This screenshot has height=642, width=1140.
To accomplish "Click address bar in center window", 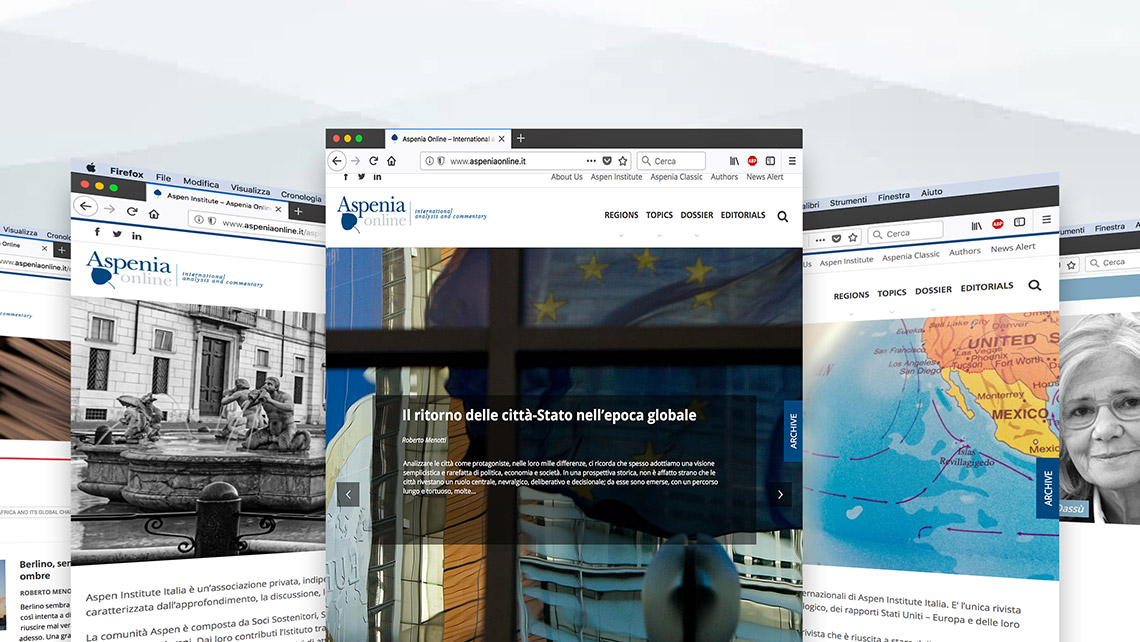I will point(525,161).
